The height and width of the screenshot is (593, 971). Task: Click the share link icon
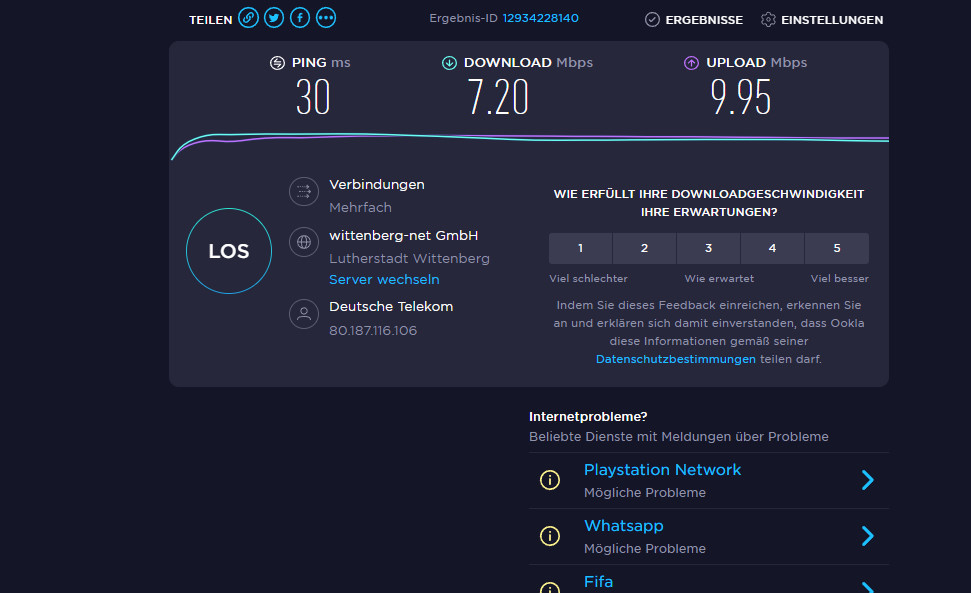(x=248, y=18)
